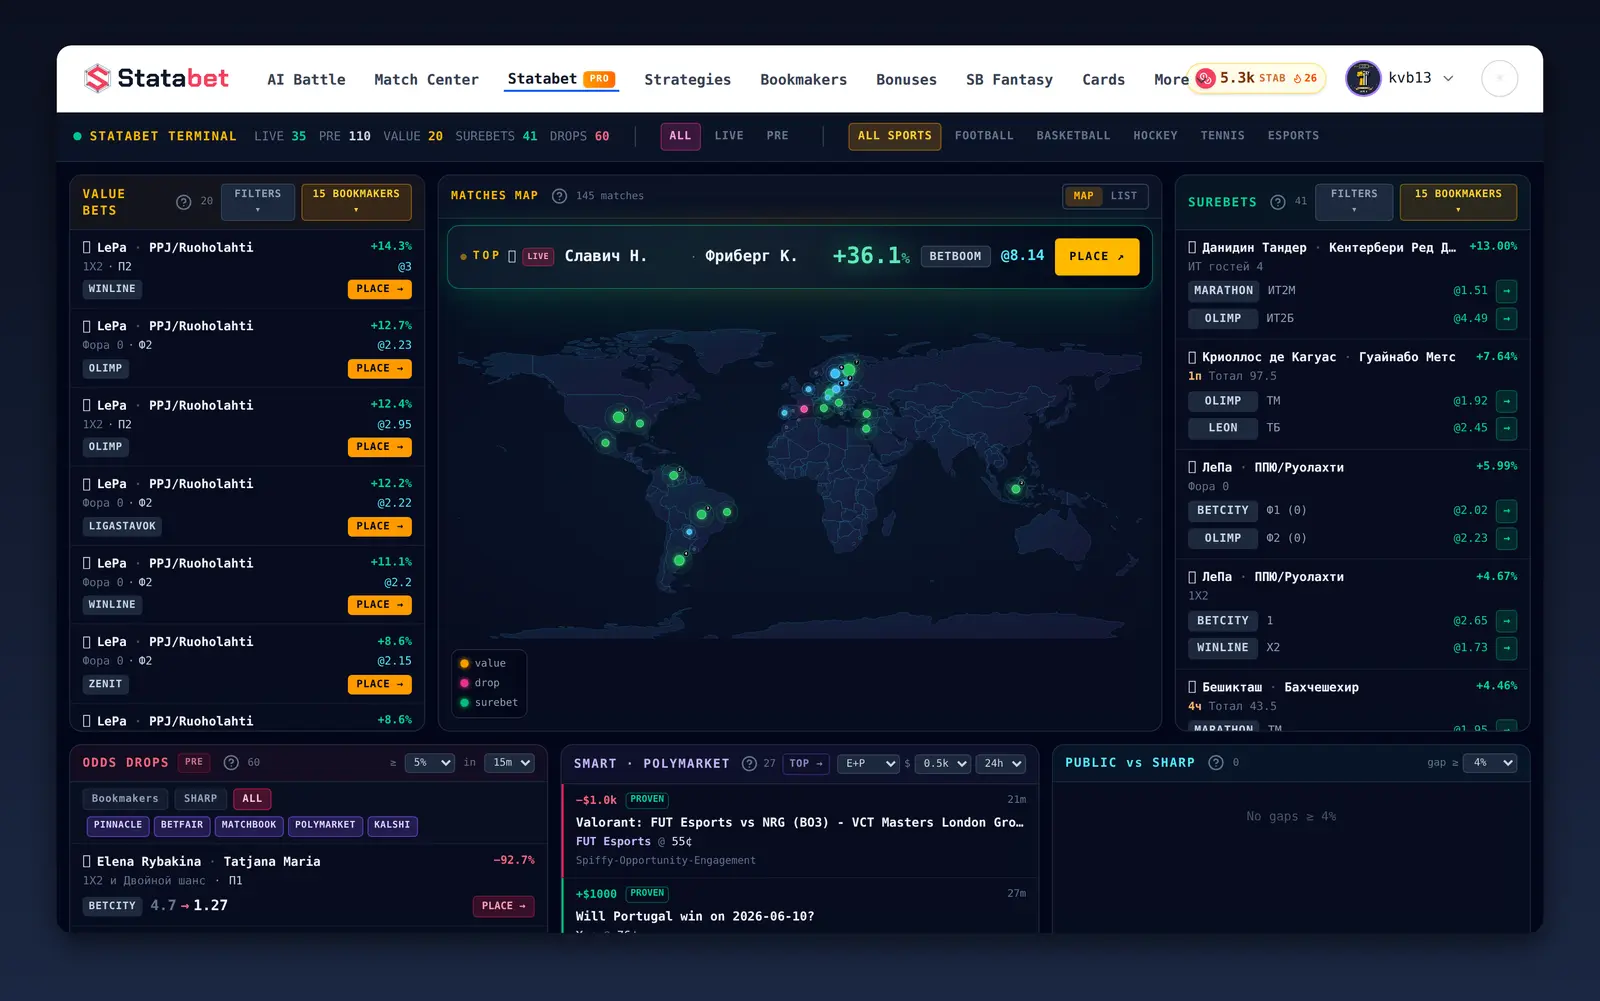
Task: Click arrow next to OLIMP @4.49 odds
Action: click(x=1507, y=319)
